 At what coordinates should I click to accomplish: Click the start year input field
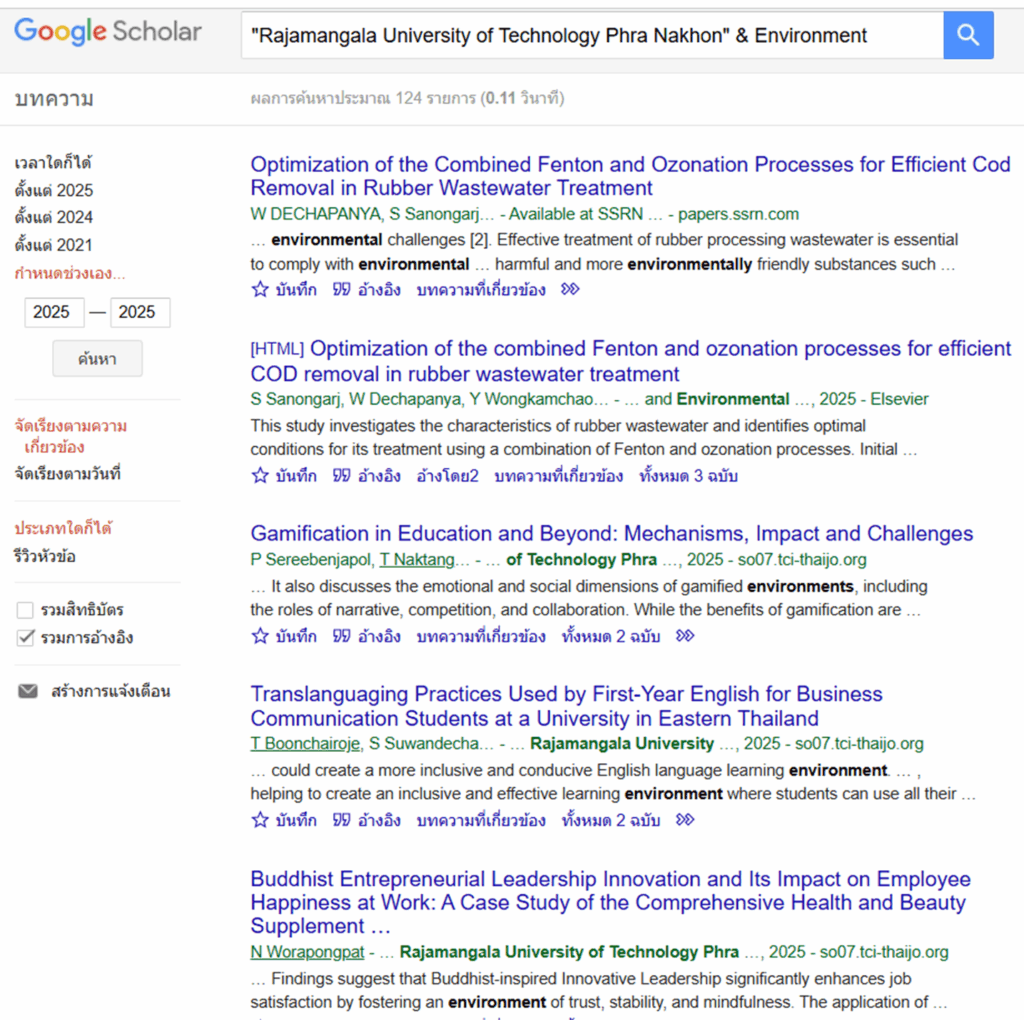[52, 312]
